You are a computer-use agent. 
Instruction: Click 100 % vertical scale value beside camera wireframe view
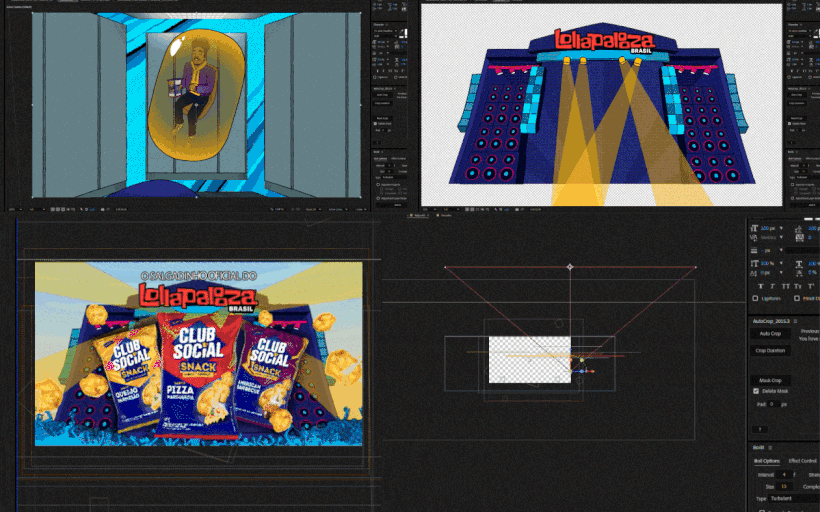click(x=768, y=264)
